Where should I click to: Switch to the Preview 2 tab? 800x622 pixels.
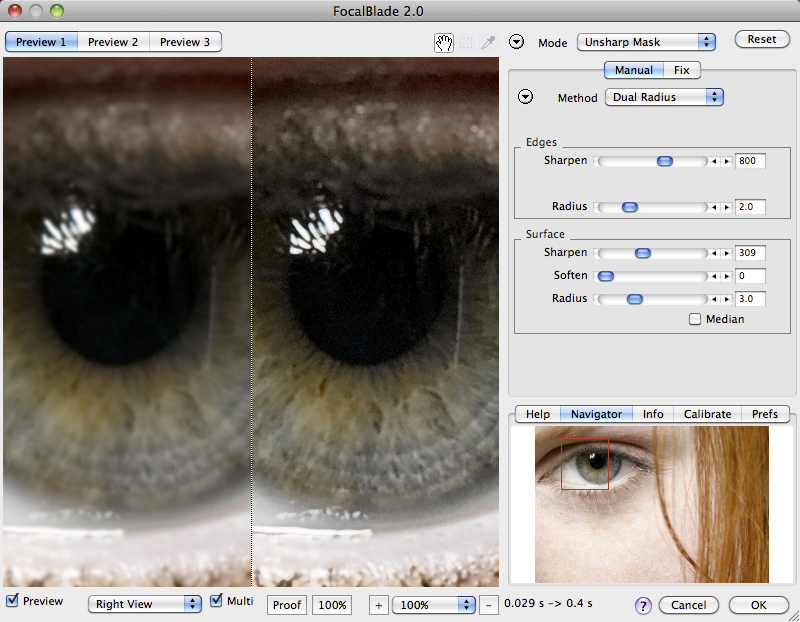[113, 42]
